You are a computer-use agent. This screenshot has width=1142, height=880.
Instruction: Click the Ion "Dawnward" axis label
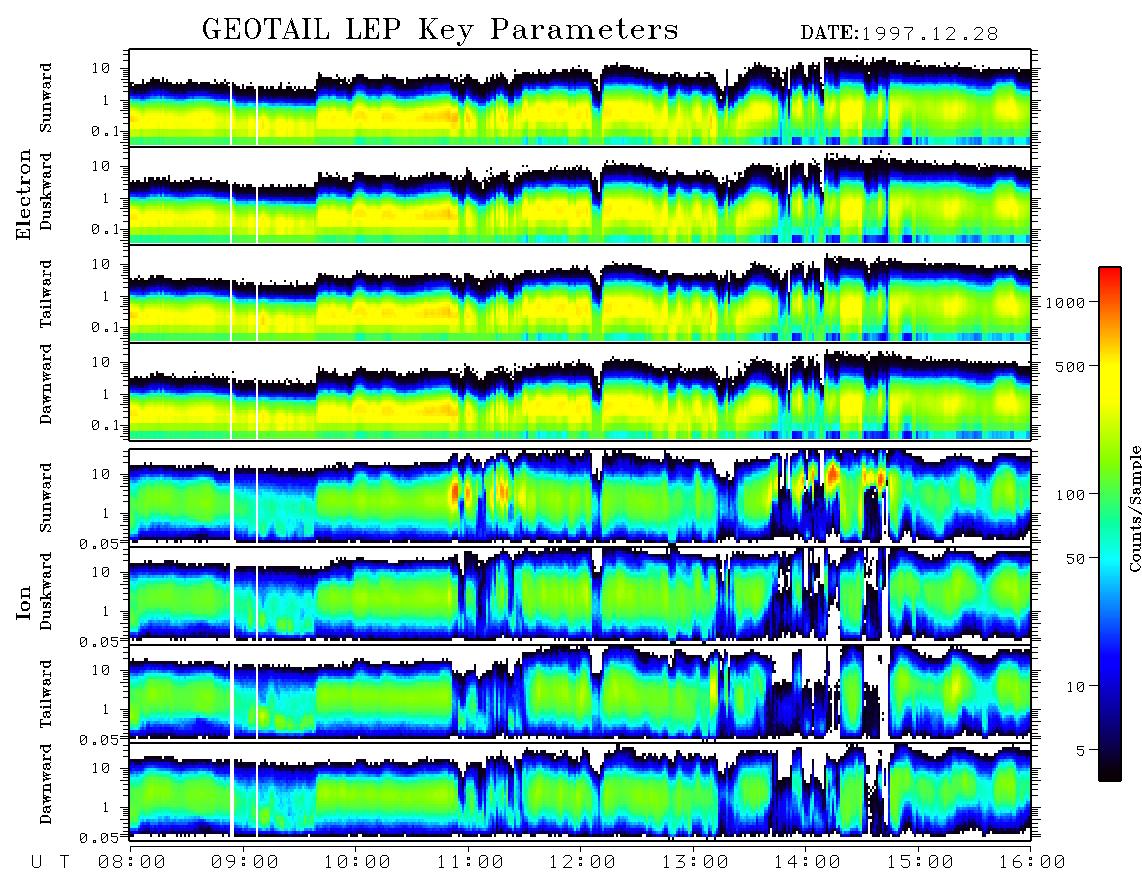46,783
